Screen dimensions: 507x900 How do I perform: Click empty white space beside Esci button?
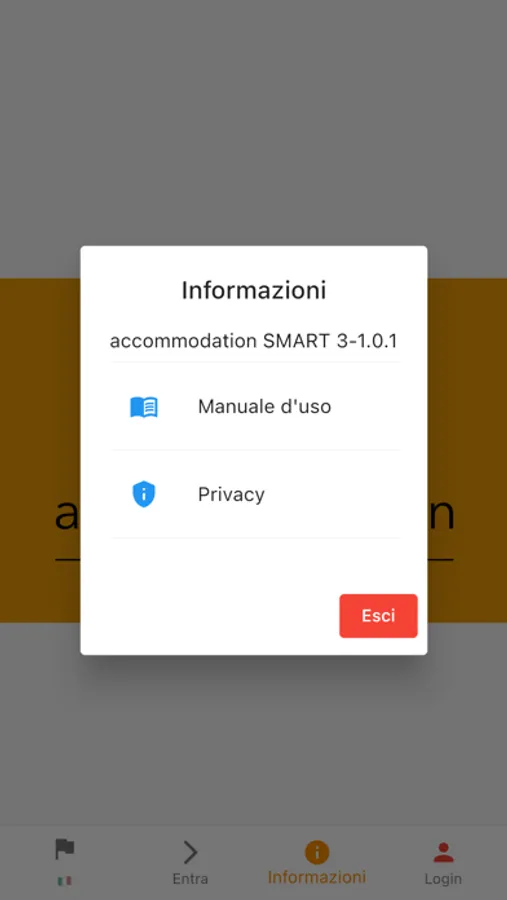tap(210, 616)
